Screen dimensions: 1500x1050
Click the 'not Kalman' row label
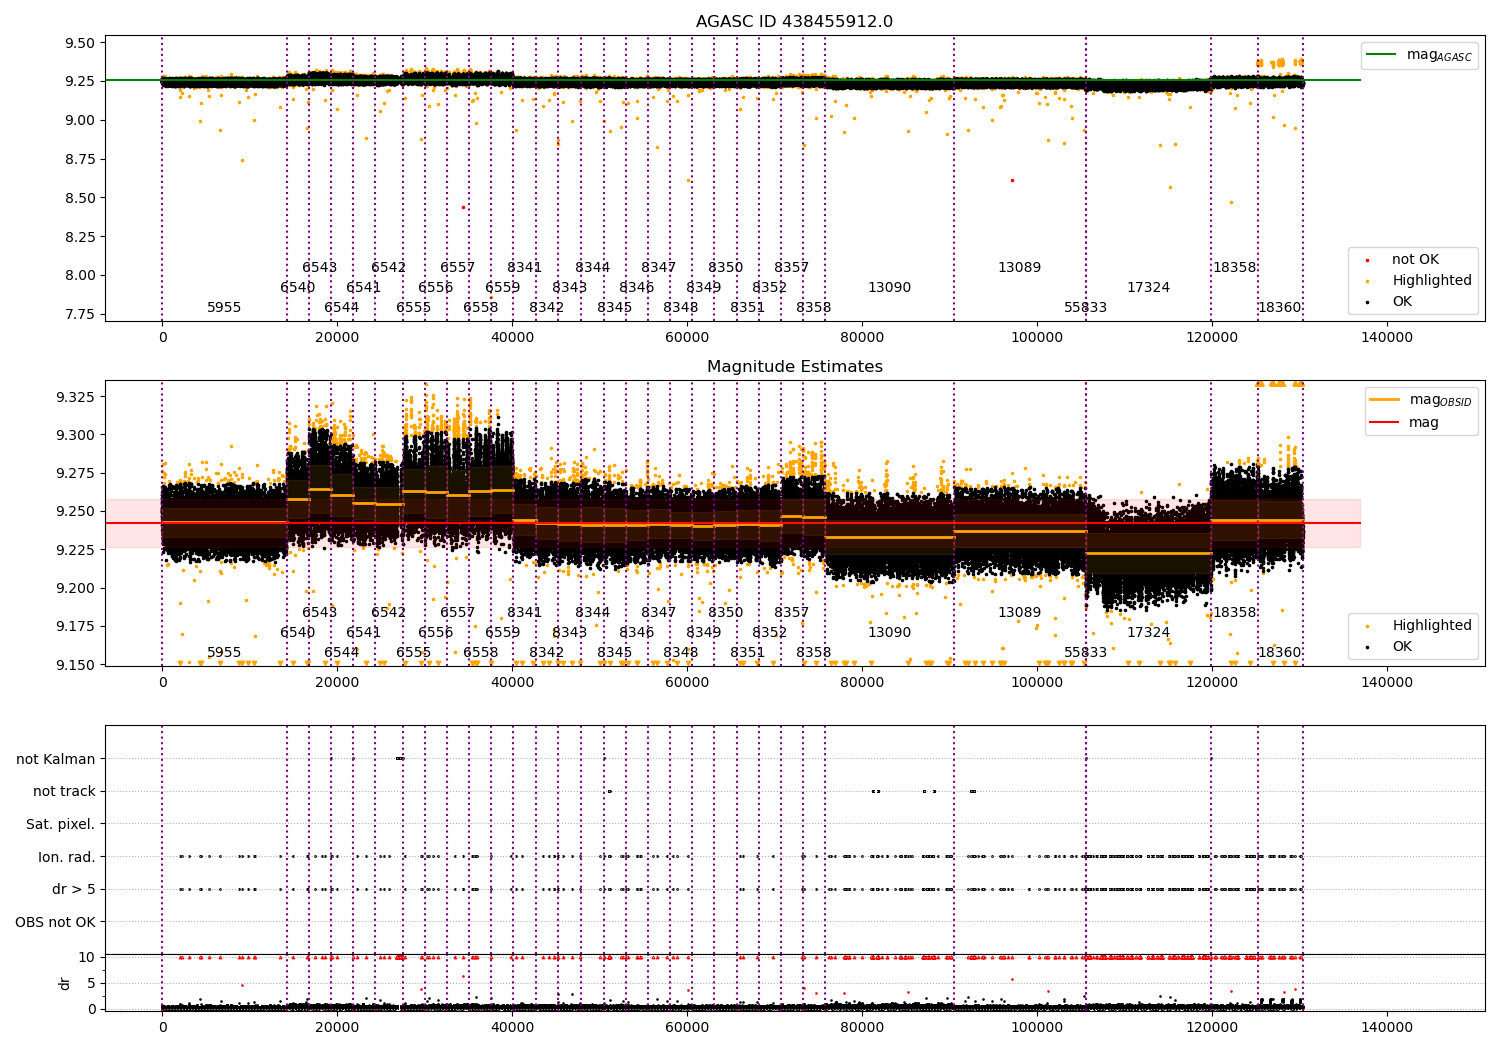click(56, 759)
